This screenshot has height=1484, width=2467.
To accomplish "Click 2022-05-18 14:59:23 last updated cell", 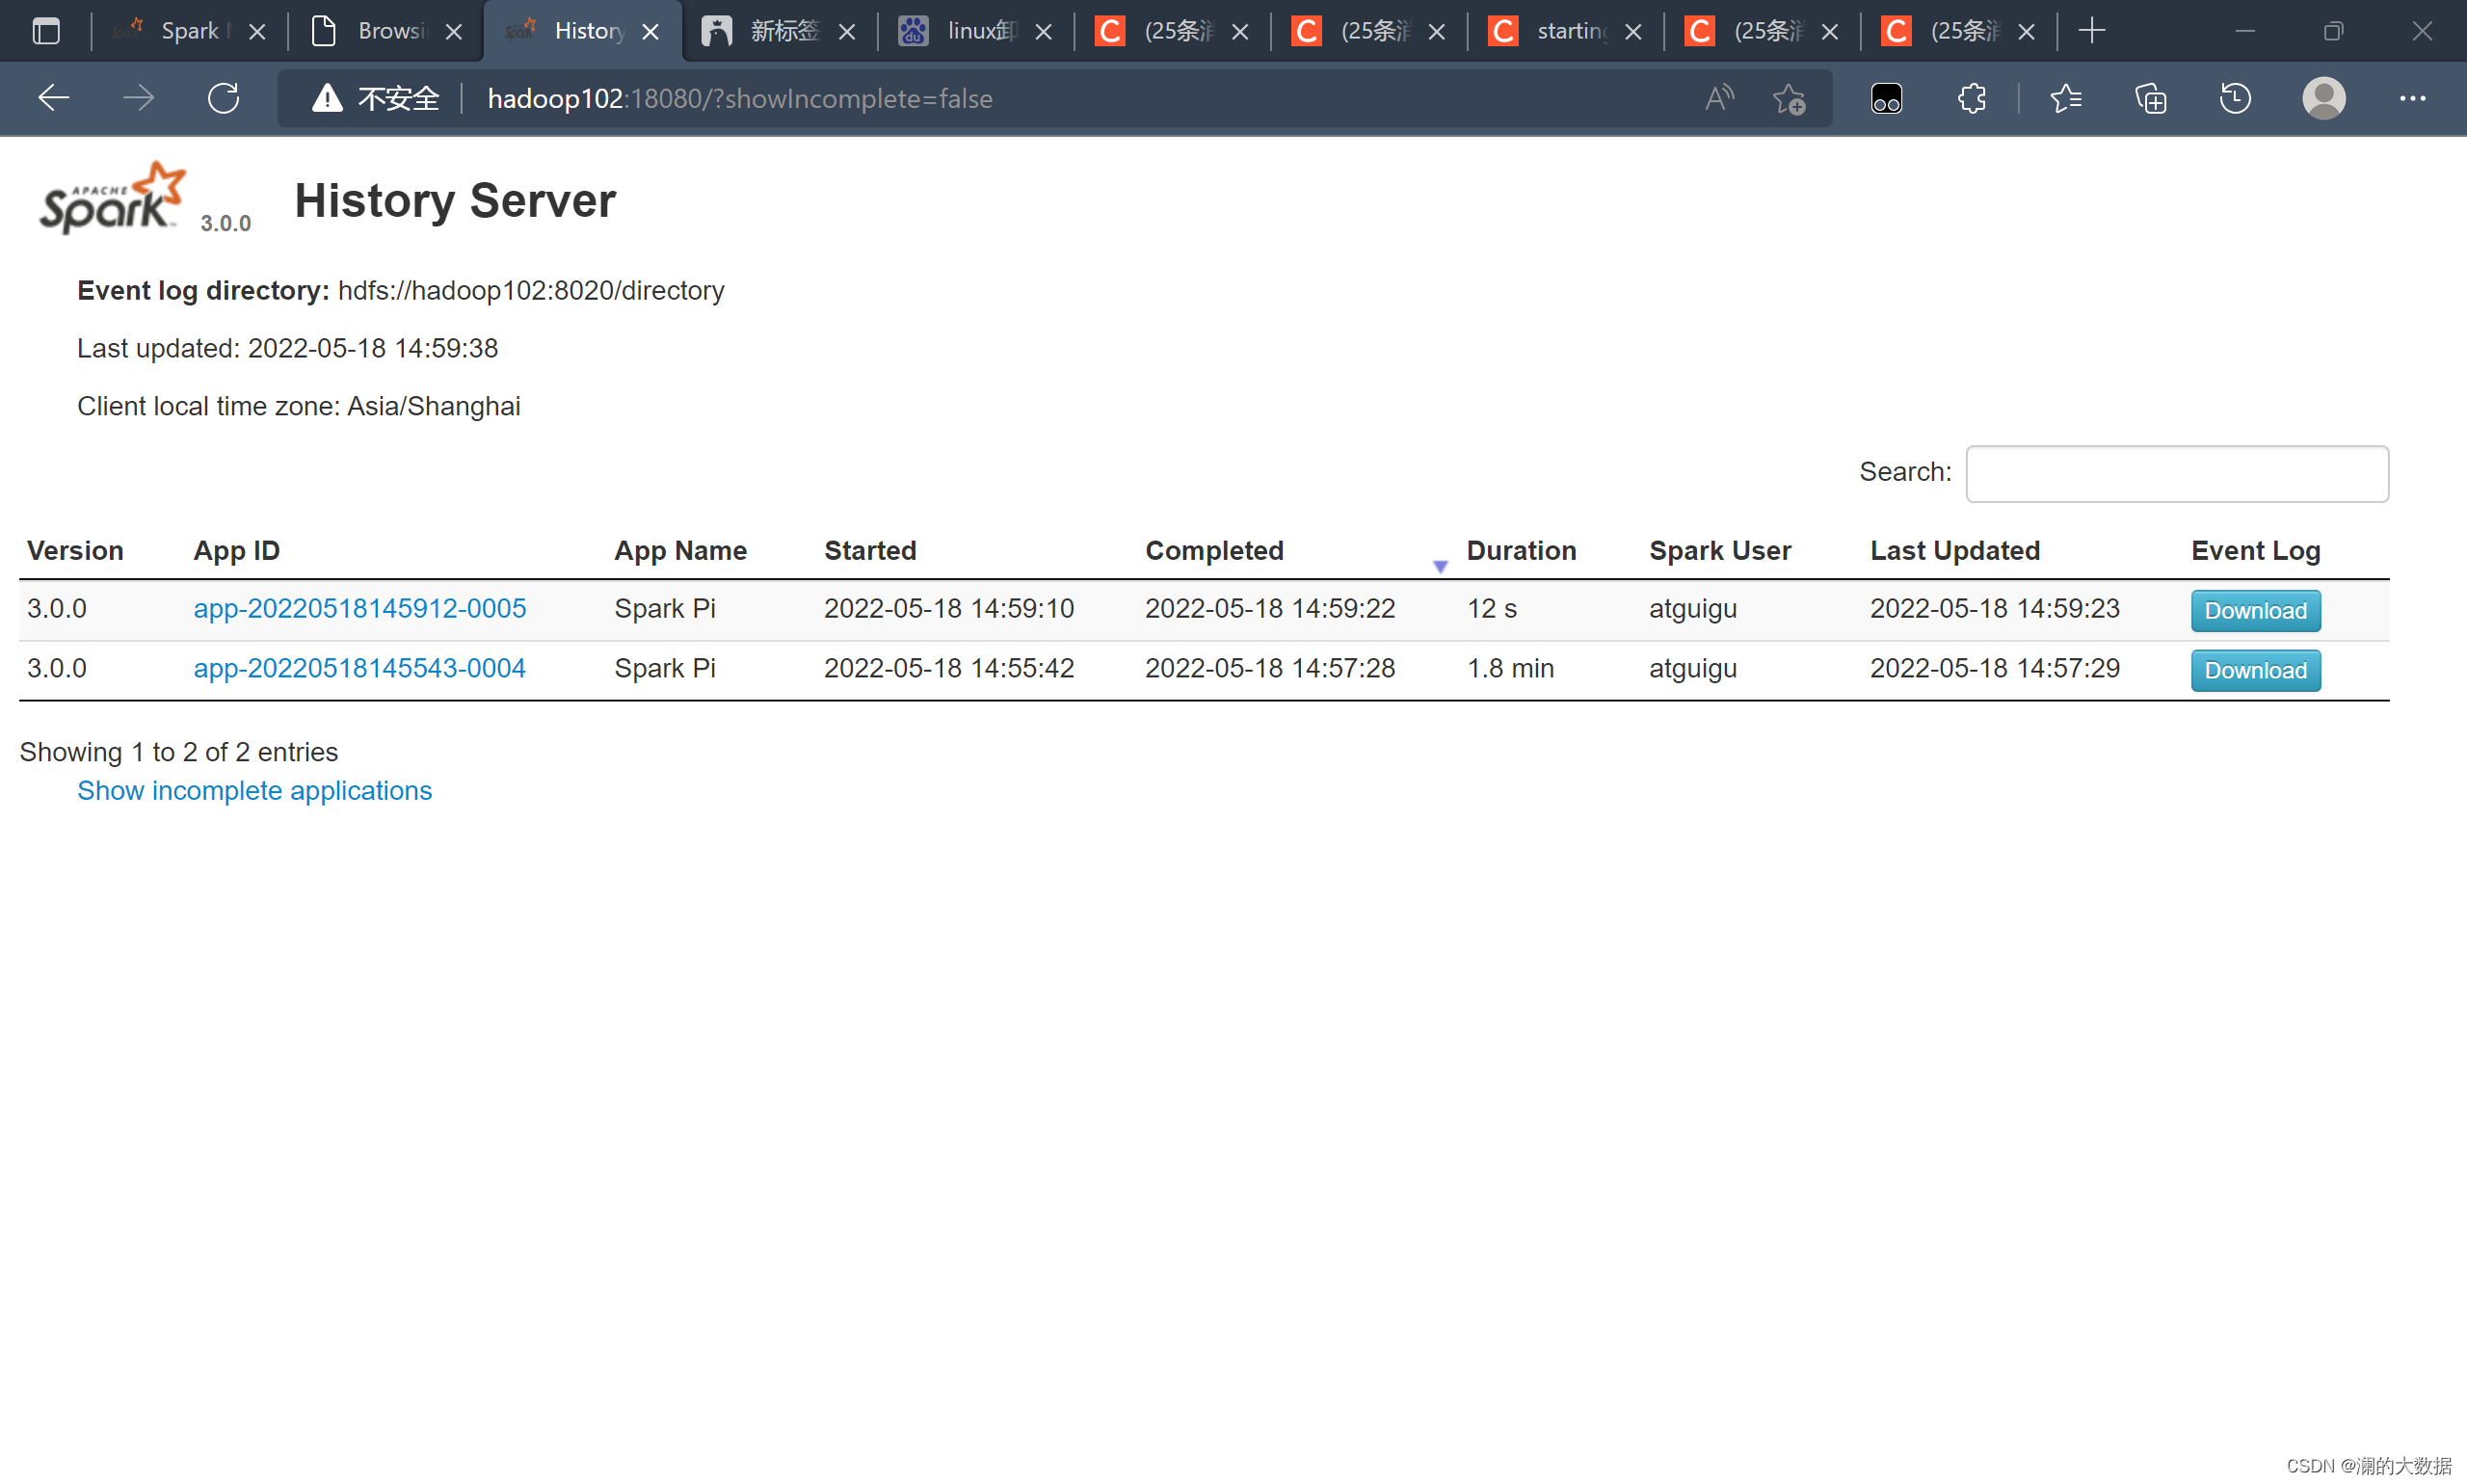I will [x=1995, y=609].
